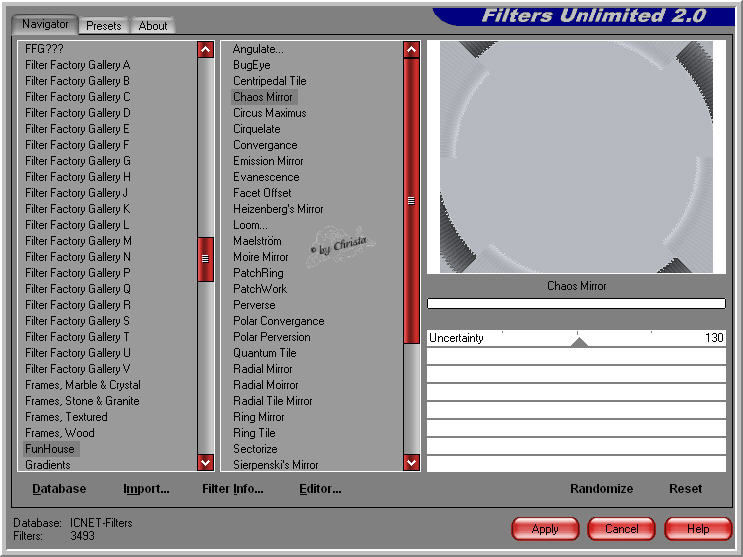Select Filter Factory Gallery D
This screenshot has height=557, width=743.
pyautogui.click(x=78, y=113)
